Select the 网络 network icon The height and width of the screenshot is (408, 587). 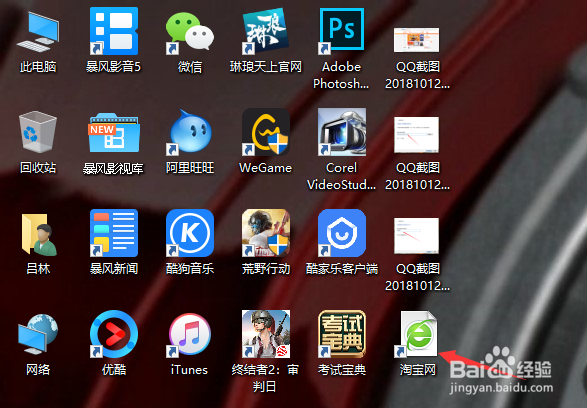38,334
